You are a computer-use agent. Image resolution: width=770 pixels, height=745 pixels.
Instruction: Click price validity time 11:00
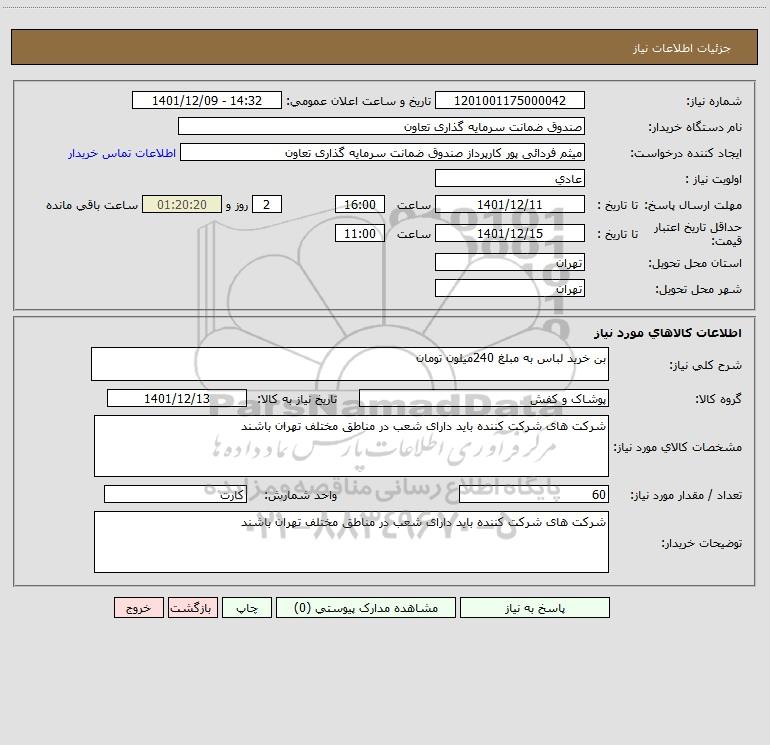click(x=359, y=233)
